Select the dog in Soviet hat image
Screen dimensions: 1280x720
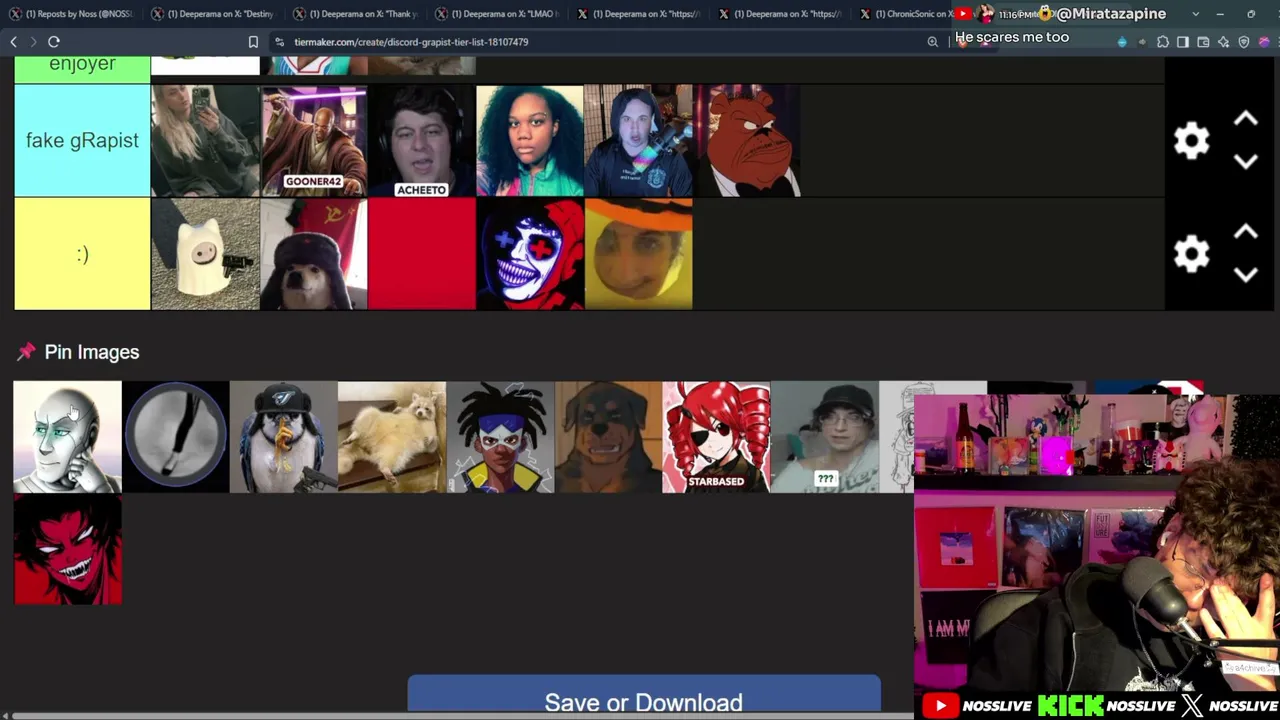(x=313, y=254)
